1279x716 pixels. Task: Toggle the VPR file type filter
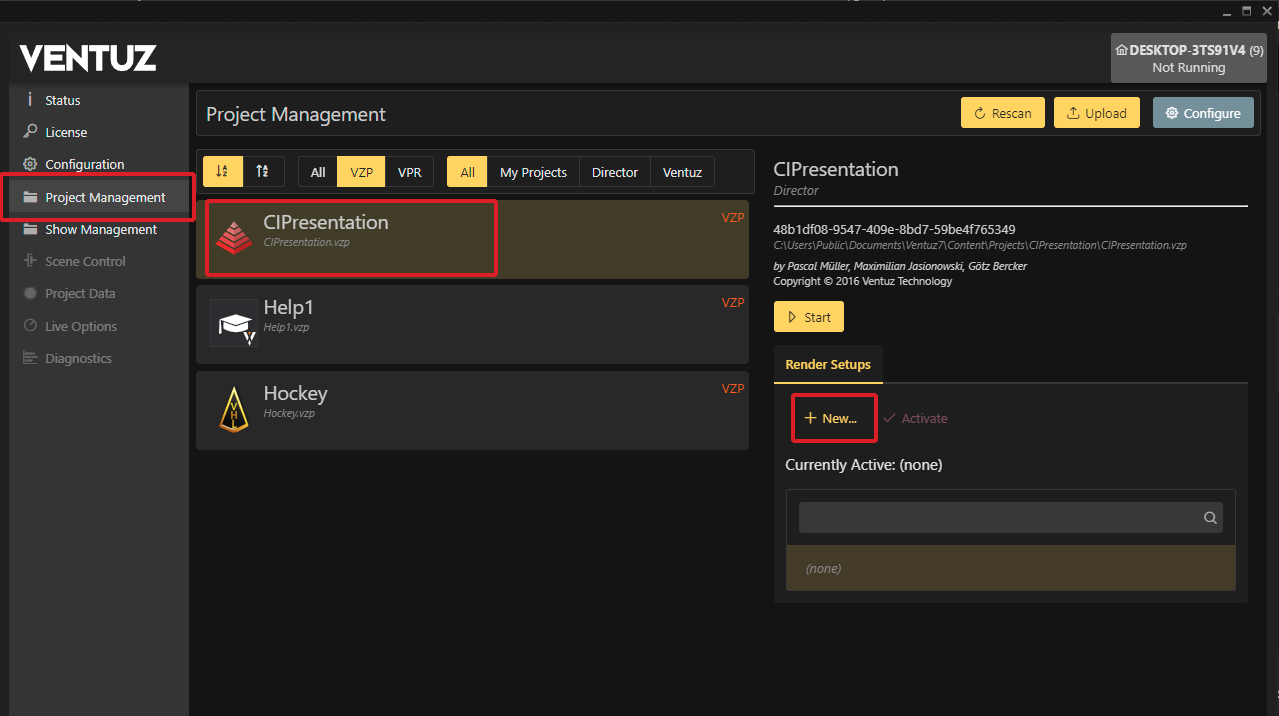coord(409,172)
